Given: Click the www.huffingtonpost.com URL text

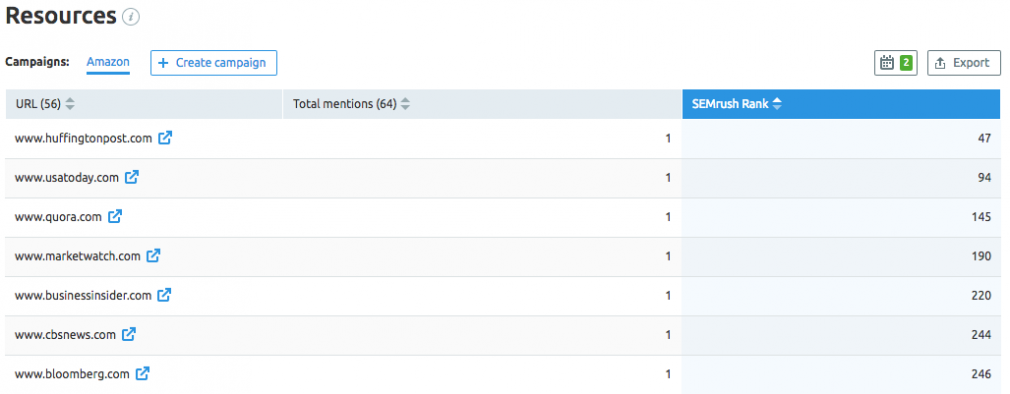Looking at the screenshot, I should click(x=84, y=138).
